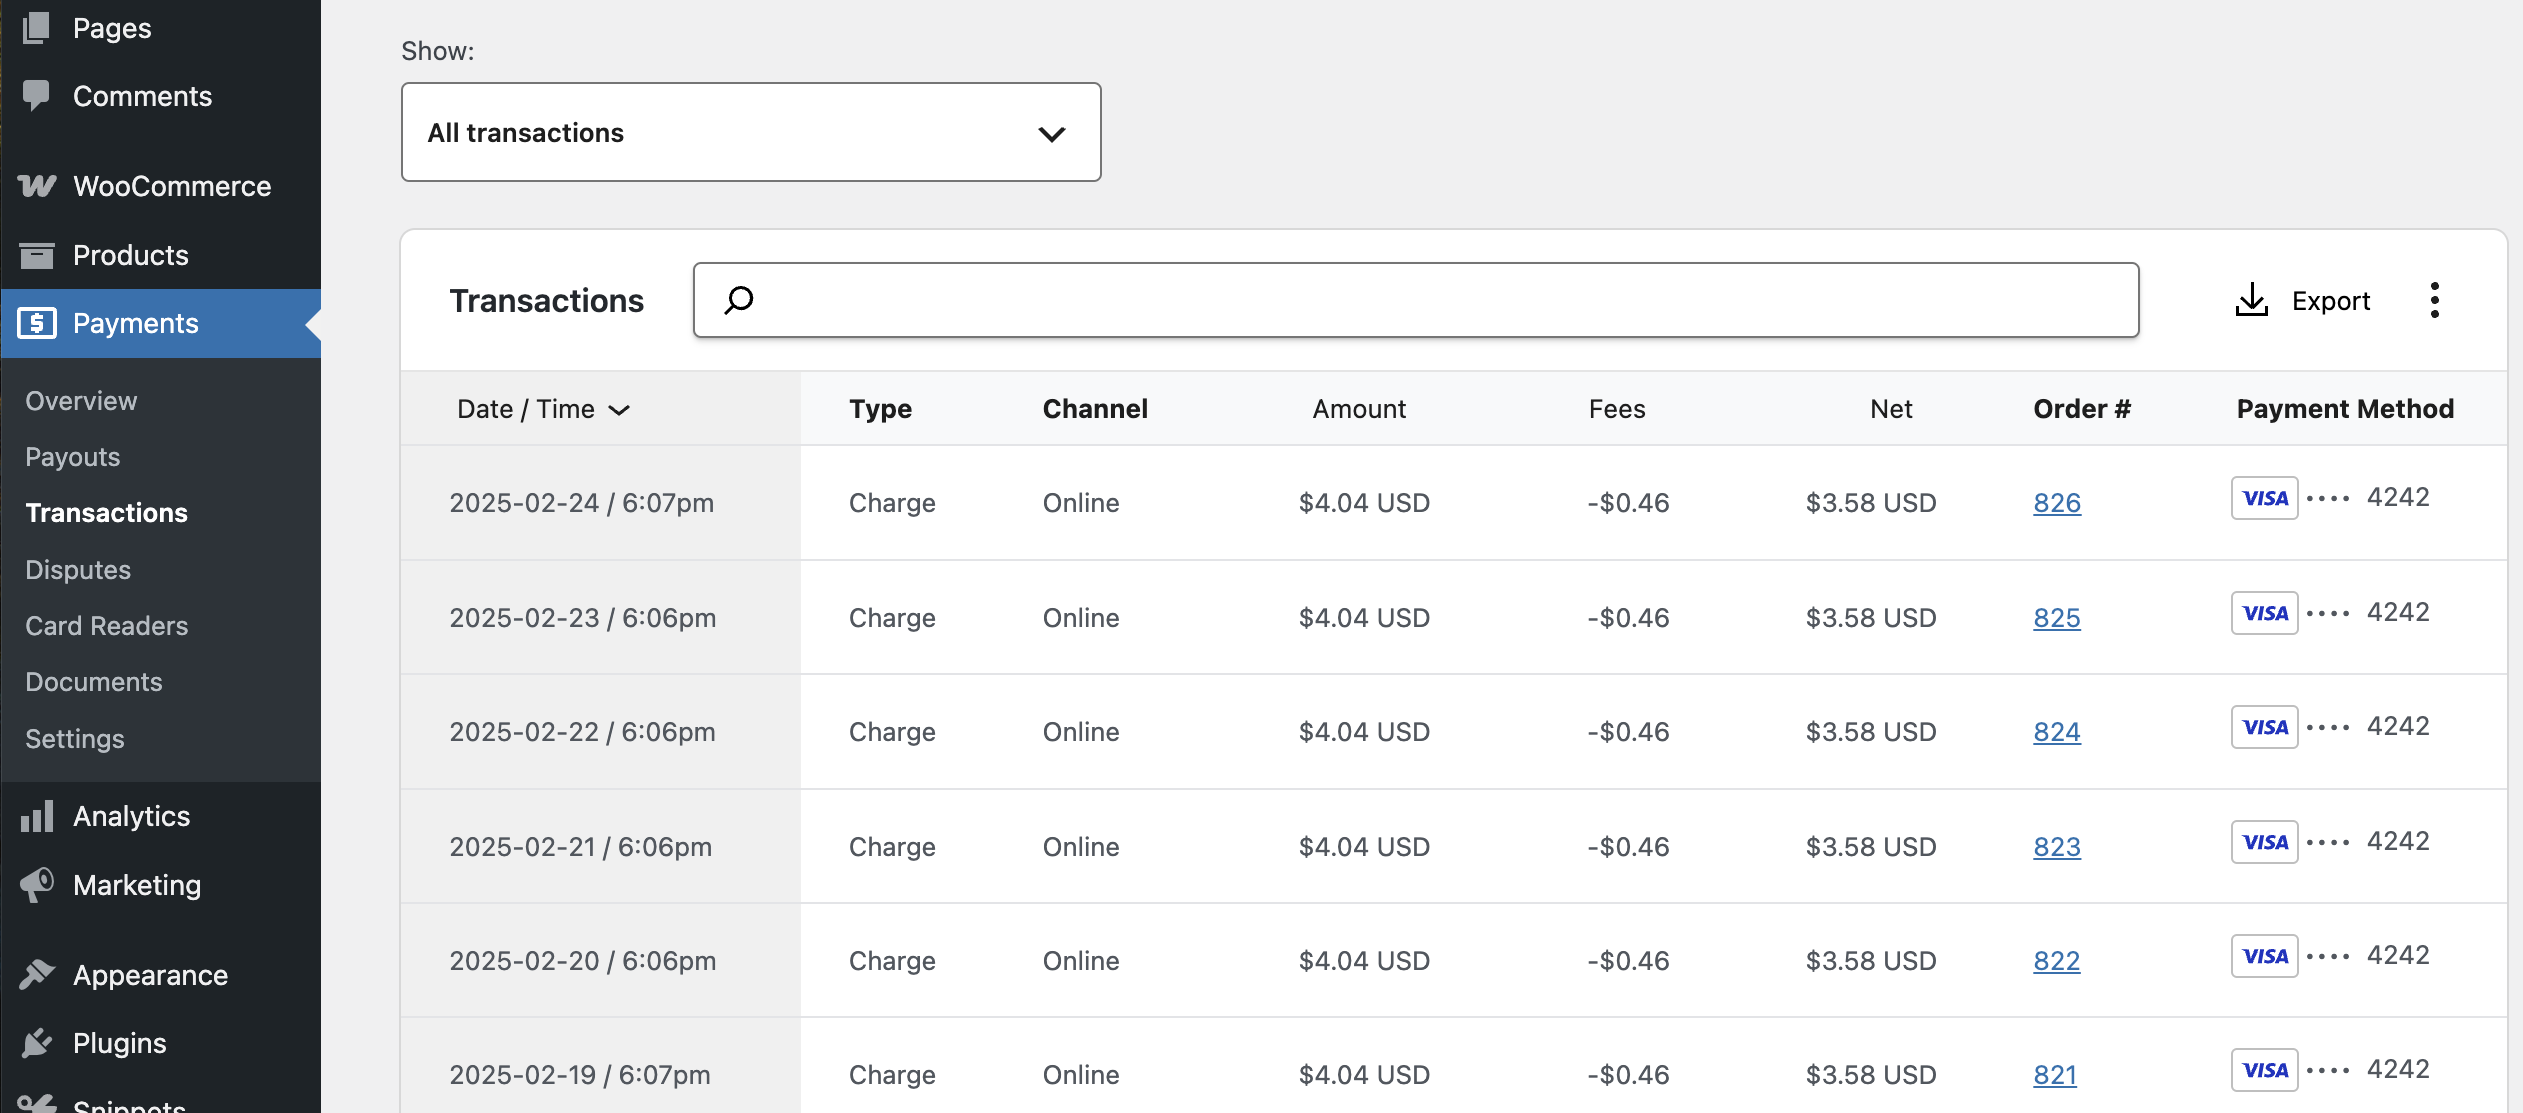Click the Comments bubble icon in sidebar
This screenshot has height=1113, width=2523.
36,95
